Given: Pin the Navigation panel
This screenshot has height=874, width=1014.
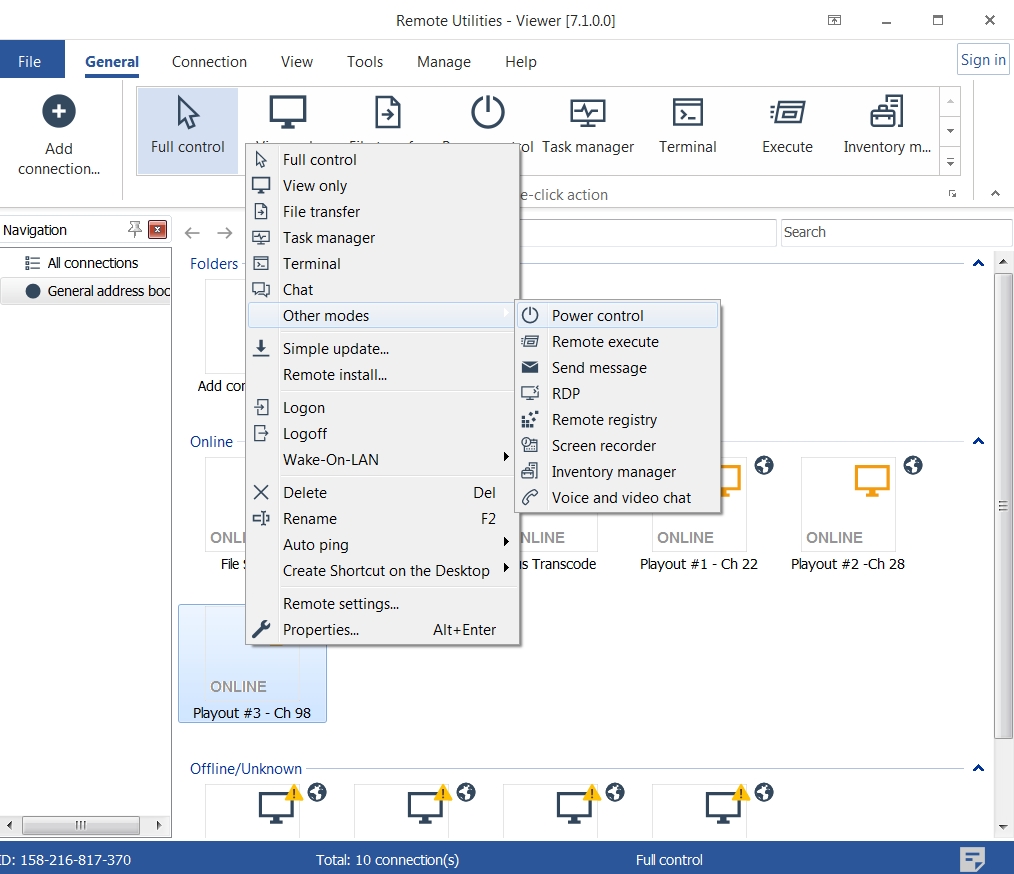Looking at the screenshot, I should 135,230.
